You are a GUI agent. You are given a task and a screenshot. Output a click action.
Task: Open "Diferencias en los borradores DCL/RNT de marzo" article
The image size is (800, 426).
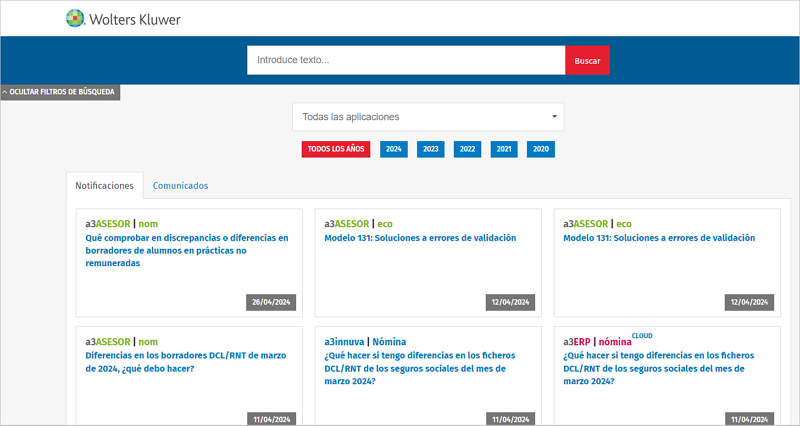click(x=186, y=362)
